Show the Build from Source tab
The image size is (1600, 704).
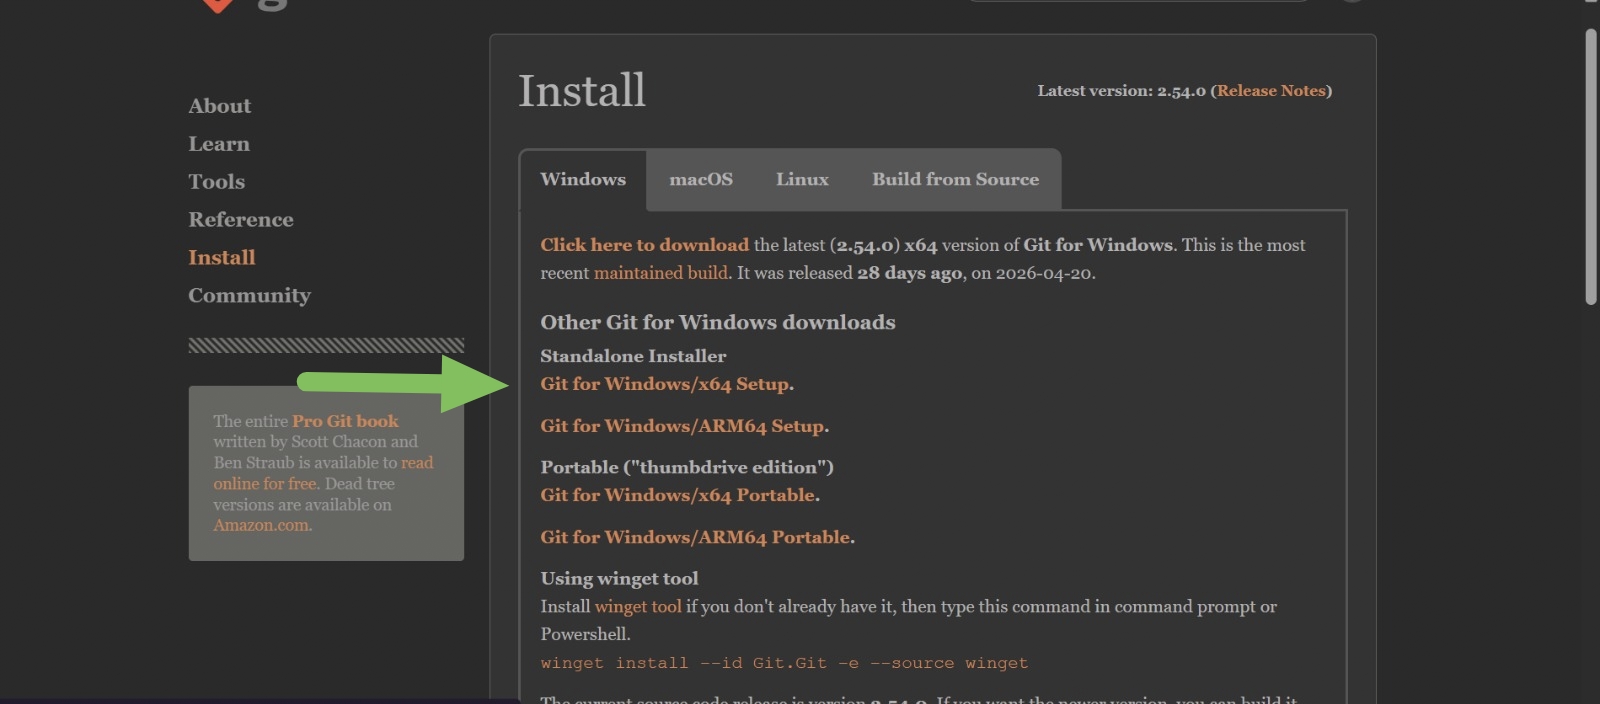pyautogui.click(x=955, y=180)
